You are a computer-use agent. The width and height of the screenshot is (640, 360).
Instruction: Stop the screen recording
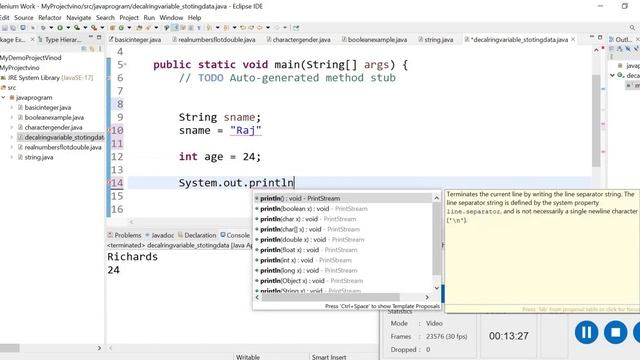(616, 332)
